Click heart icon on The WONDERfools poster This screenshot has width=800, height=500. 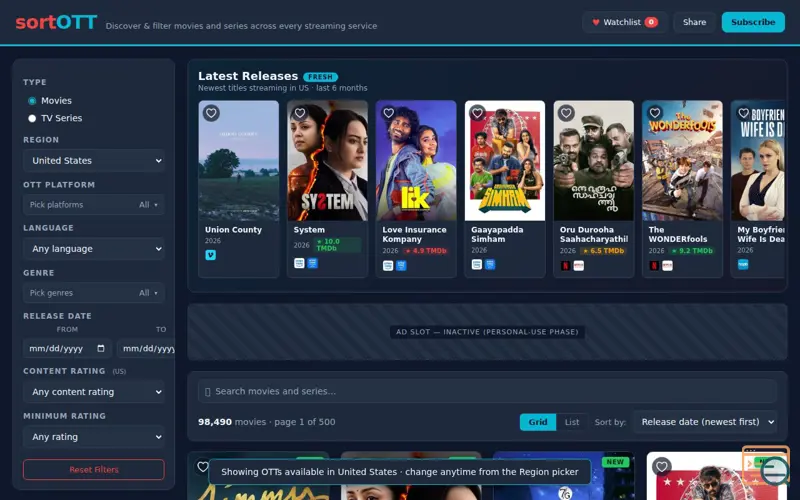click(x=655, y=113)
